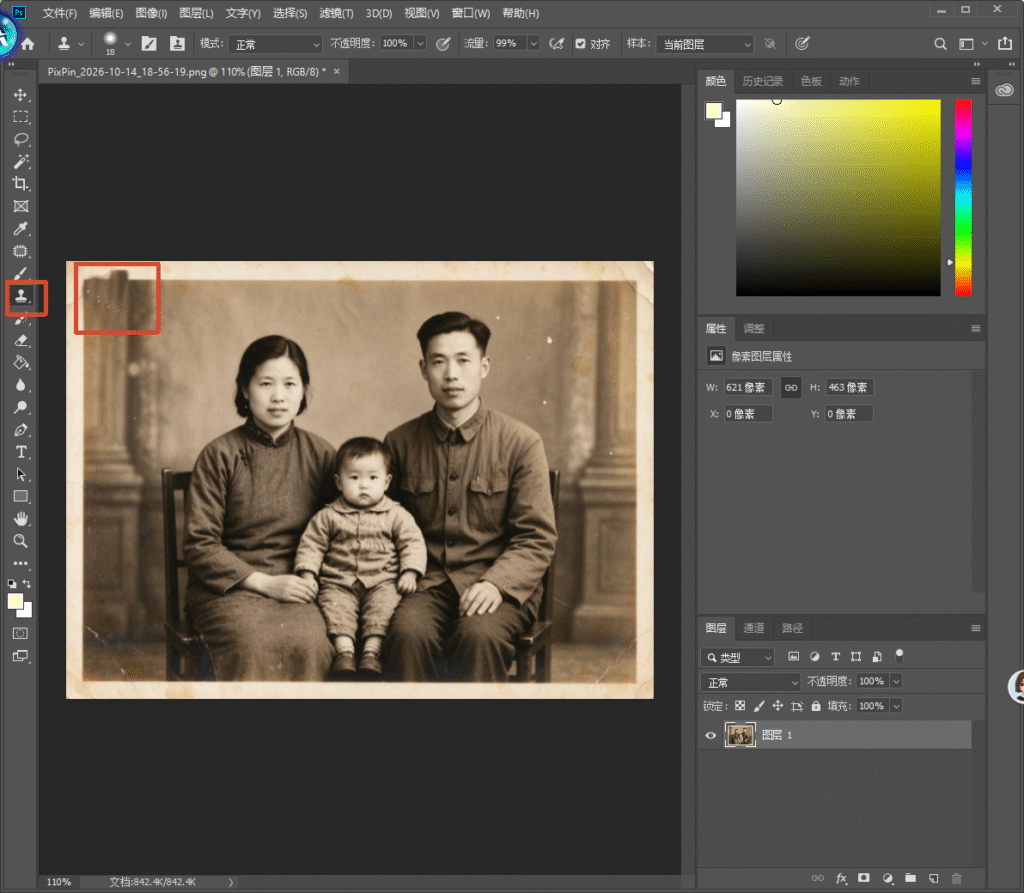The width and height of the screenshot is (1024, 893).
Task: Select the Dodge tool
Action: click(21, 408)
